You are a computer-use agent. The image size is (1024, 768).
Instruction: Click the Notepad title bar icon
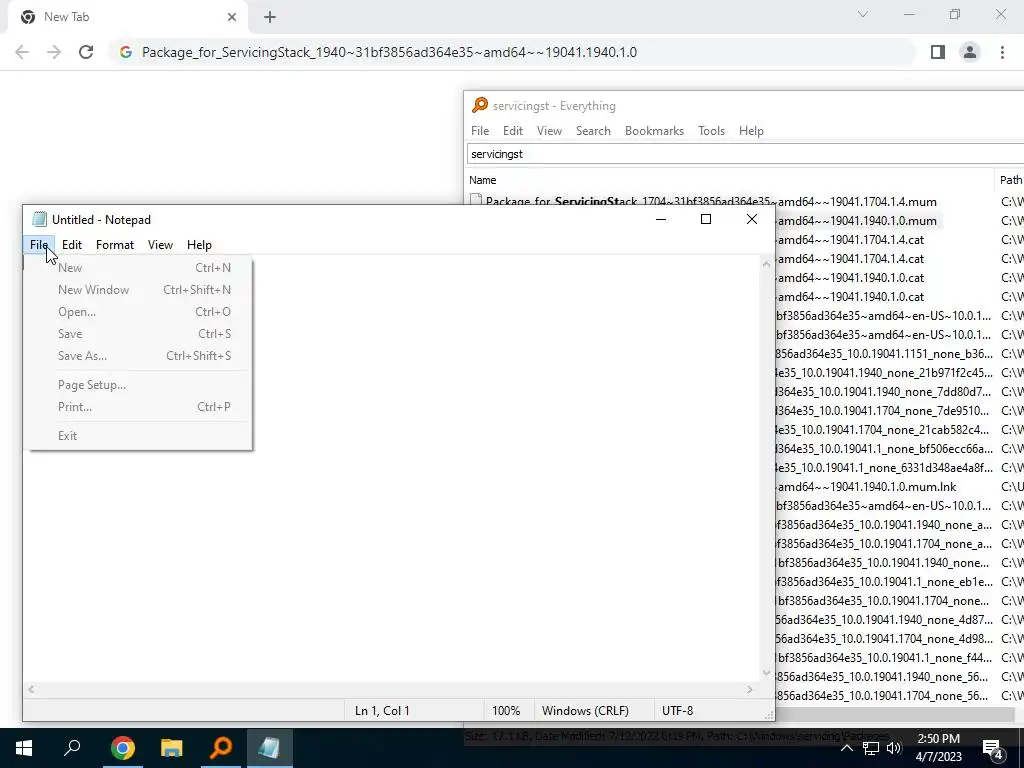pos(39,219)
